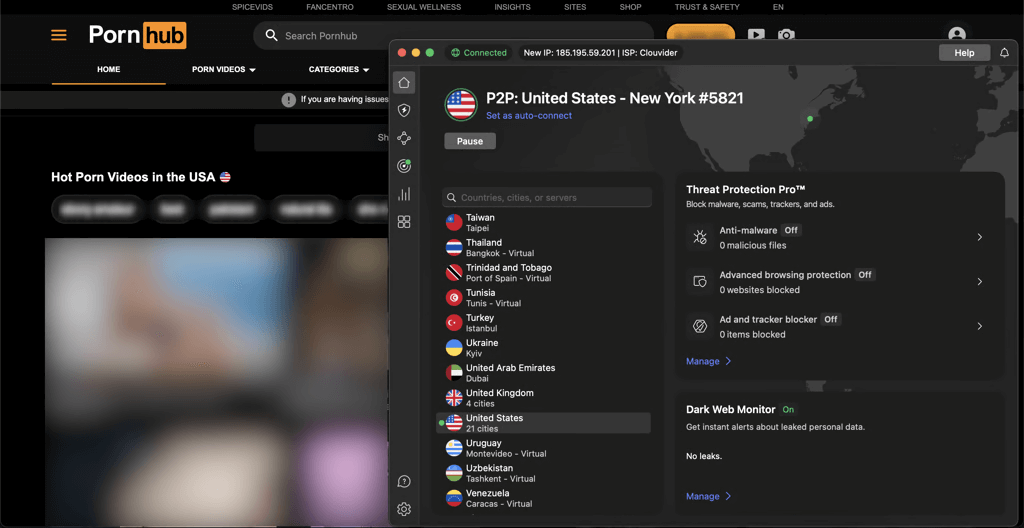Image resolution: width=1024 pixels, height=528 pixels.
Task: Open the account avatar icon in site header
Action: click(957, 35)
